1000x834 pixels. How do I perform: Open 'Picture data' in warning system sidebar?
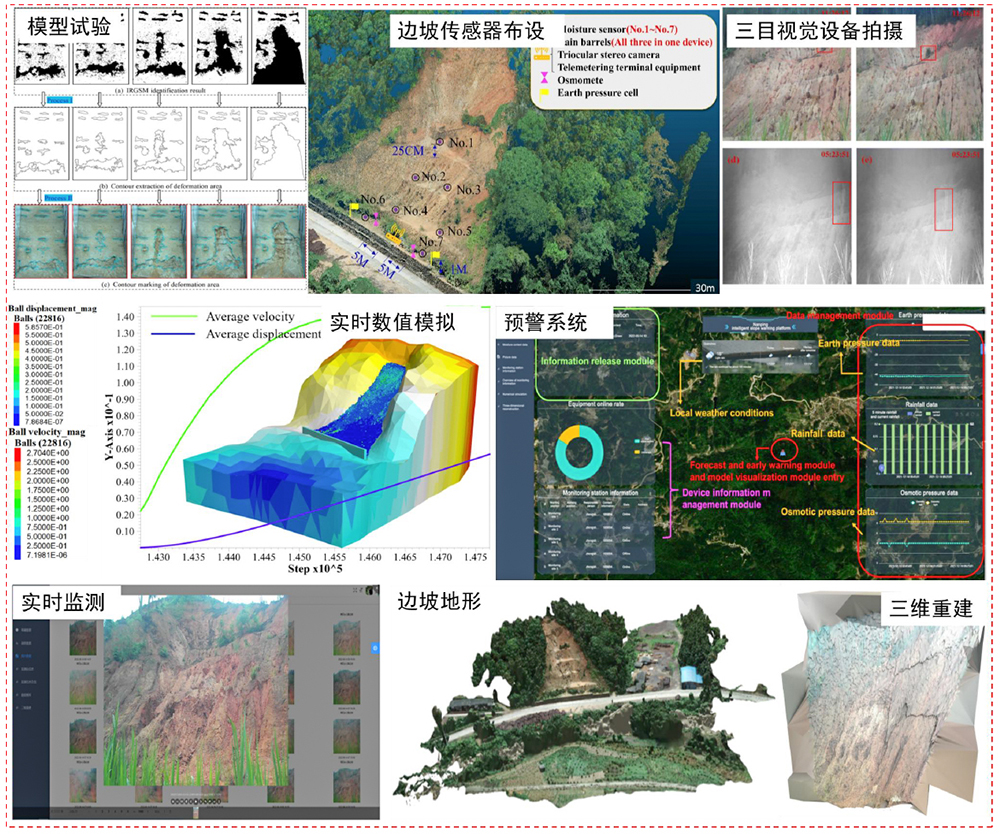click(508, 357)
